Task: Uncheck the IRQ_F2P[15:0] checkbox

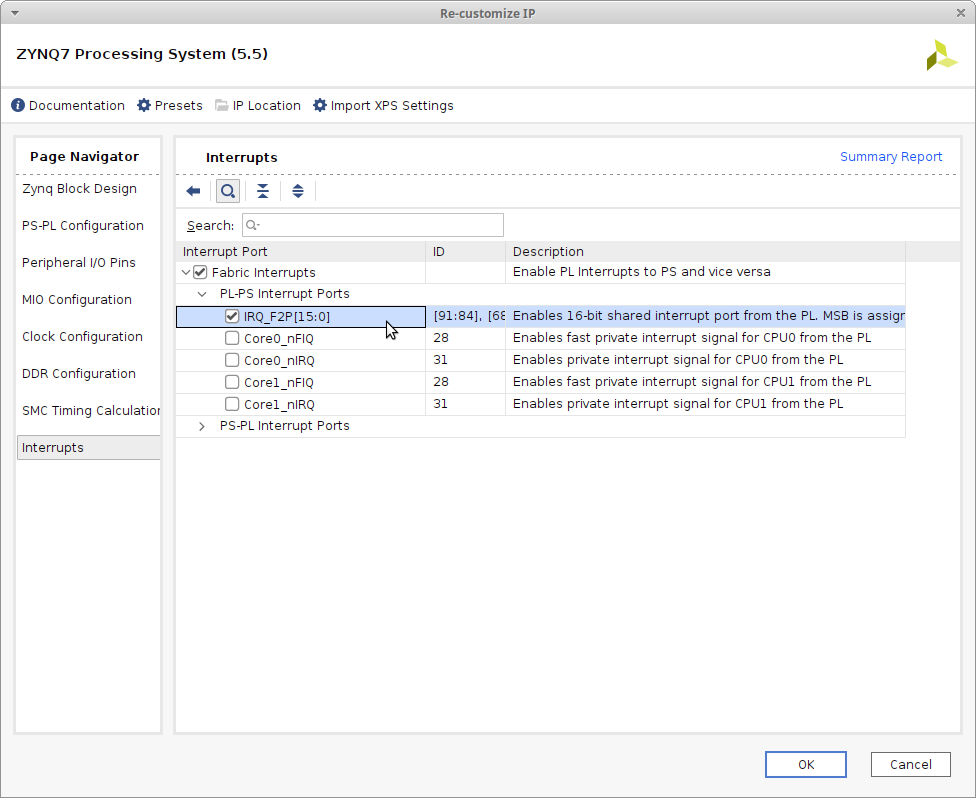Action: pyautogui.click(x=232, y=316)
